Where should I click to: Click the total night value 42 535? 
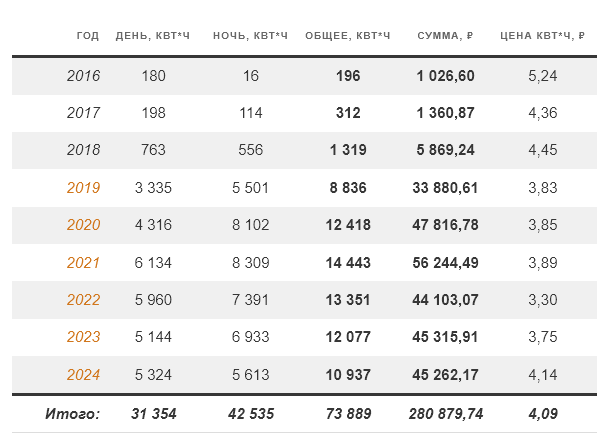(250, 413)
